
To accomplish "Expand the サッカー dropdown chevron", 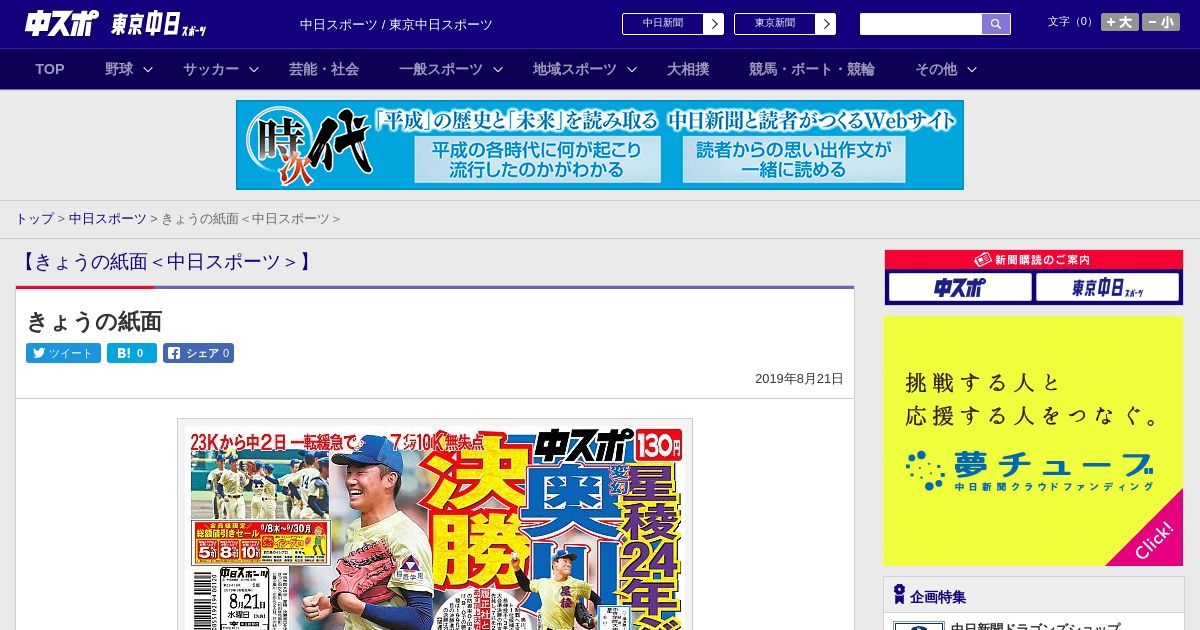I will pyautogui.click(x=254, y=70).
